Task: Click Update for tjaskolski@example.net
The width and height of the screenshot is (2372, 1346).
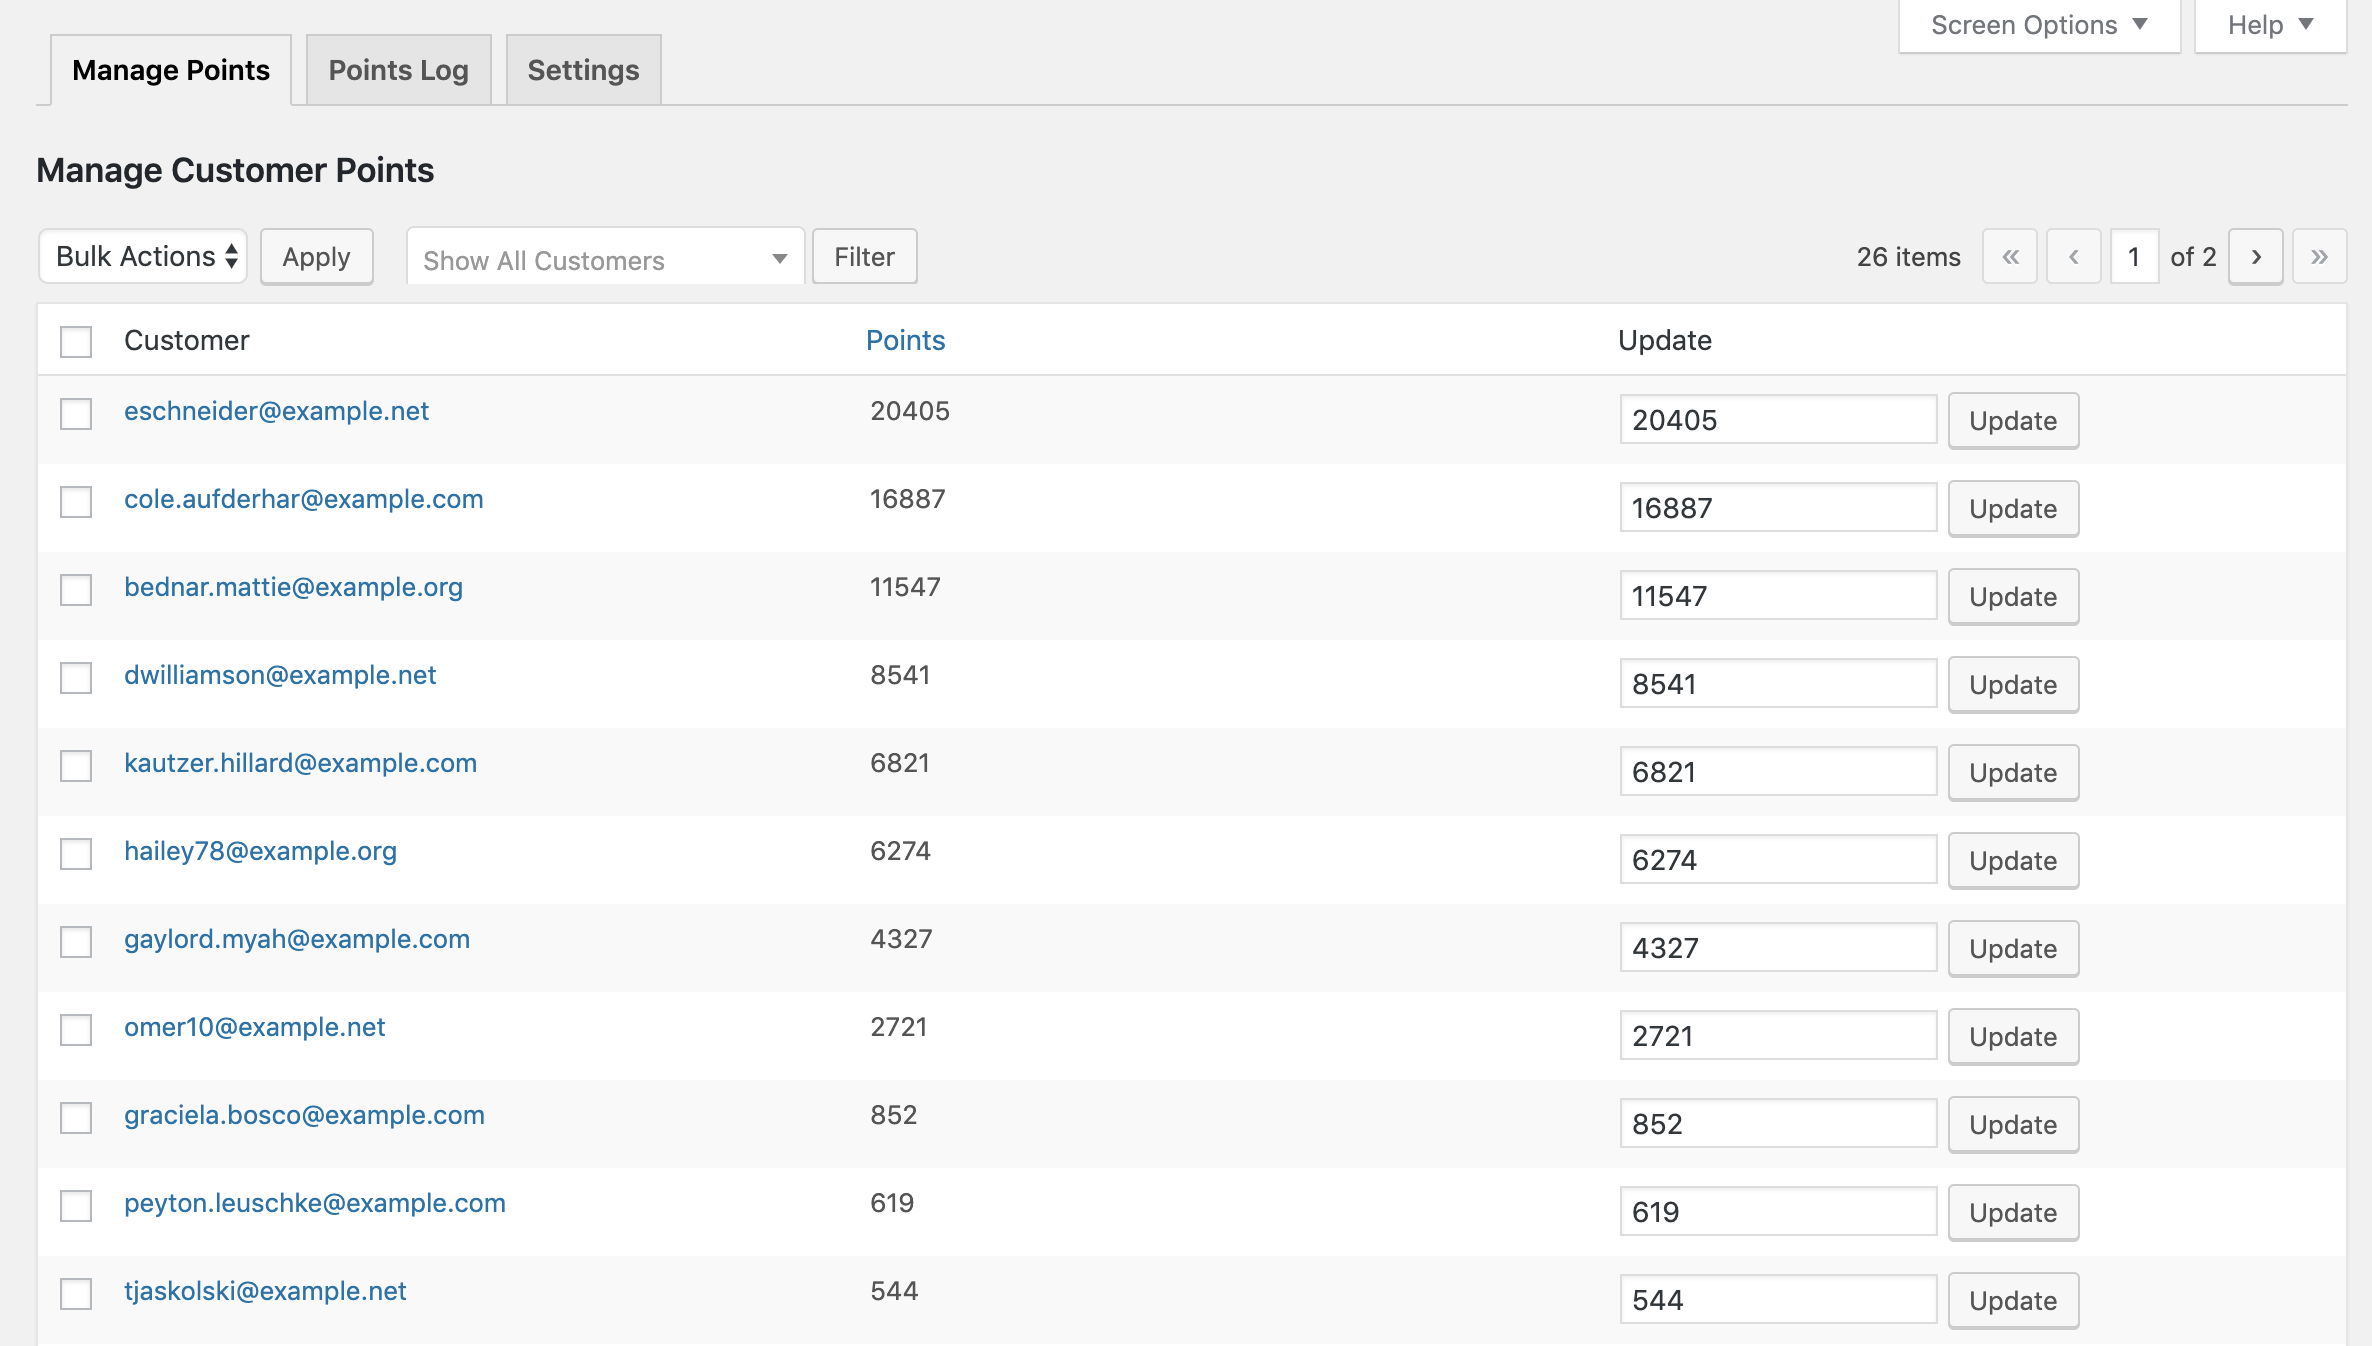Action: (2012, 1299)
